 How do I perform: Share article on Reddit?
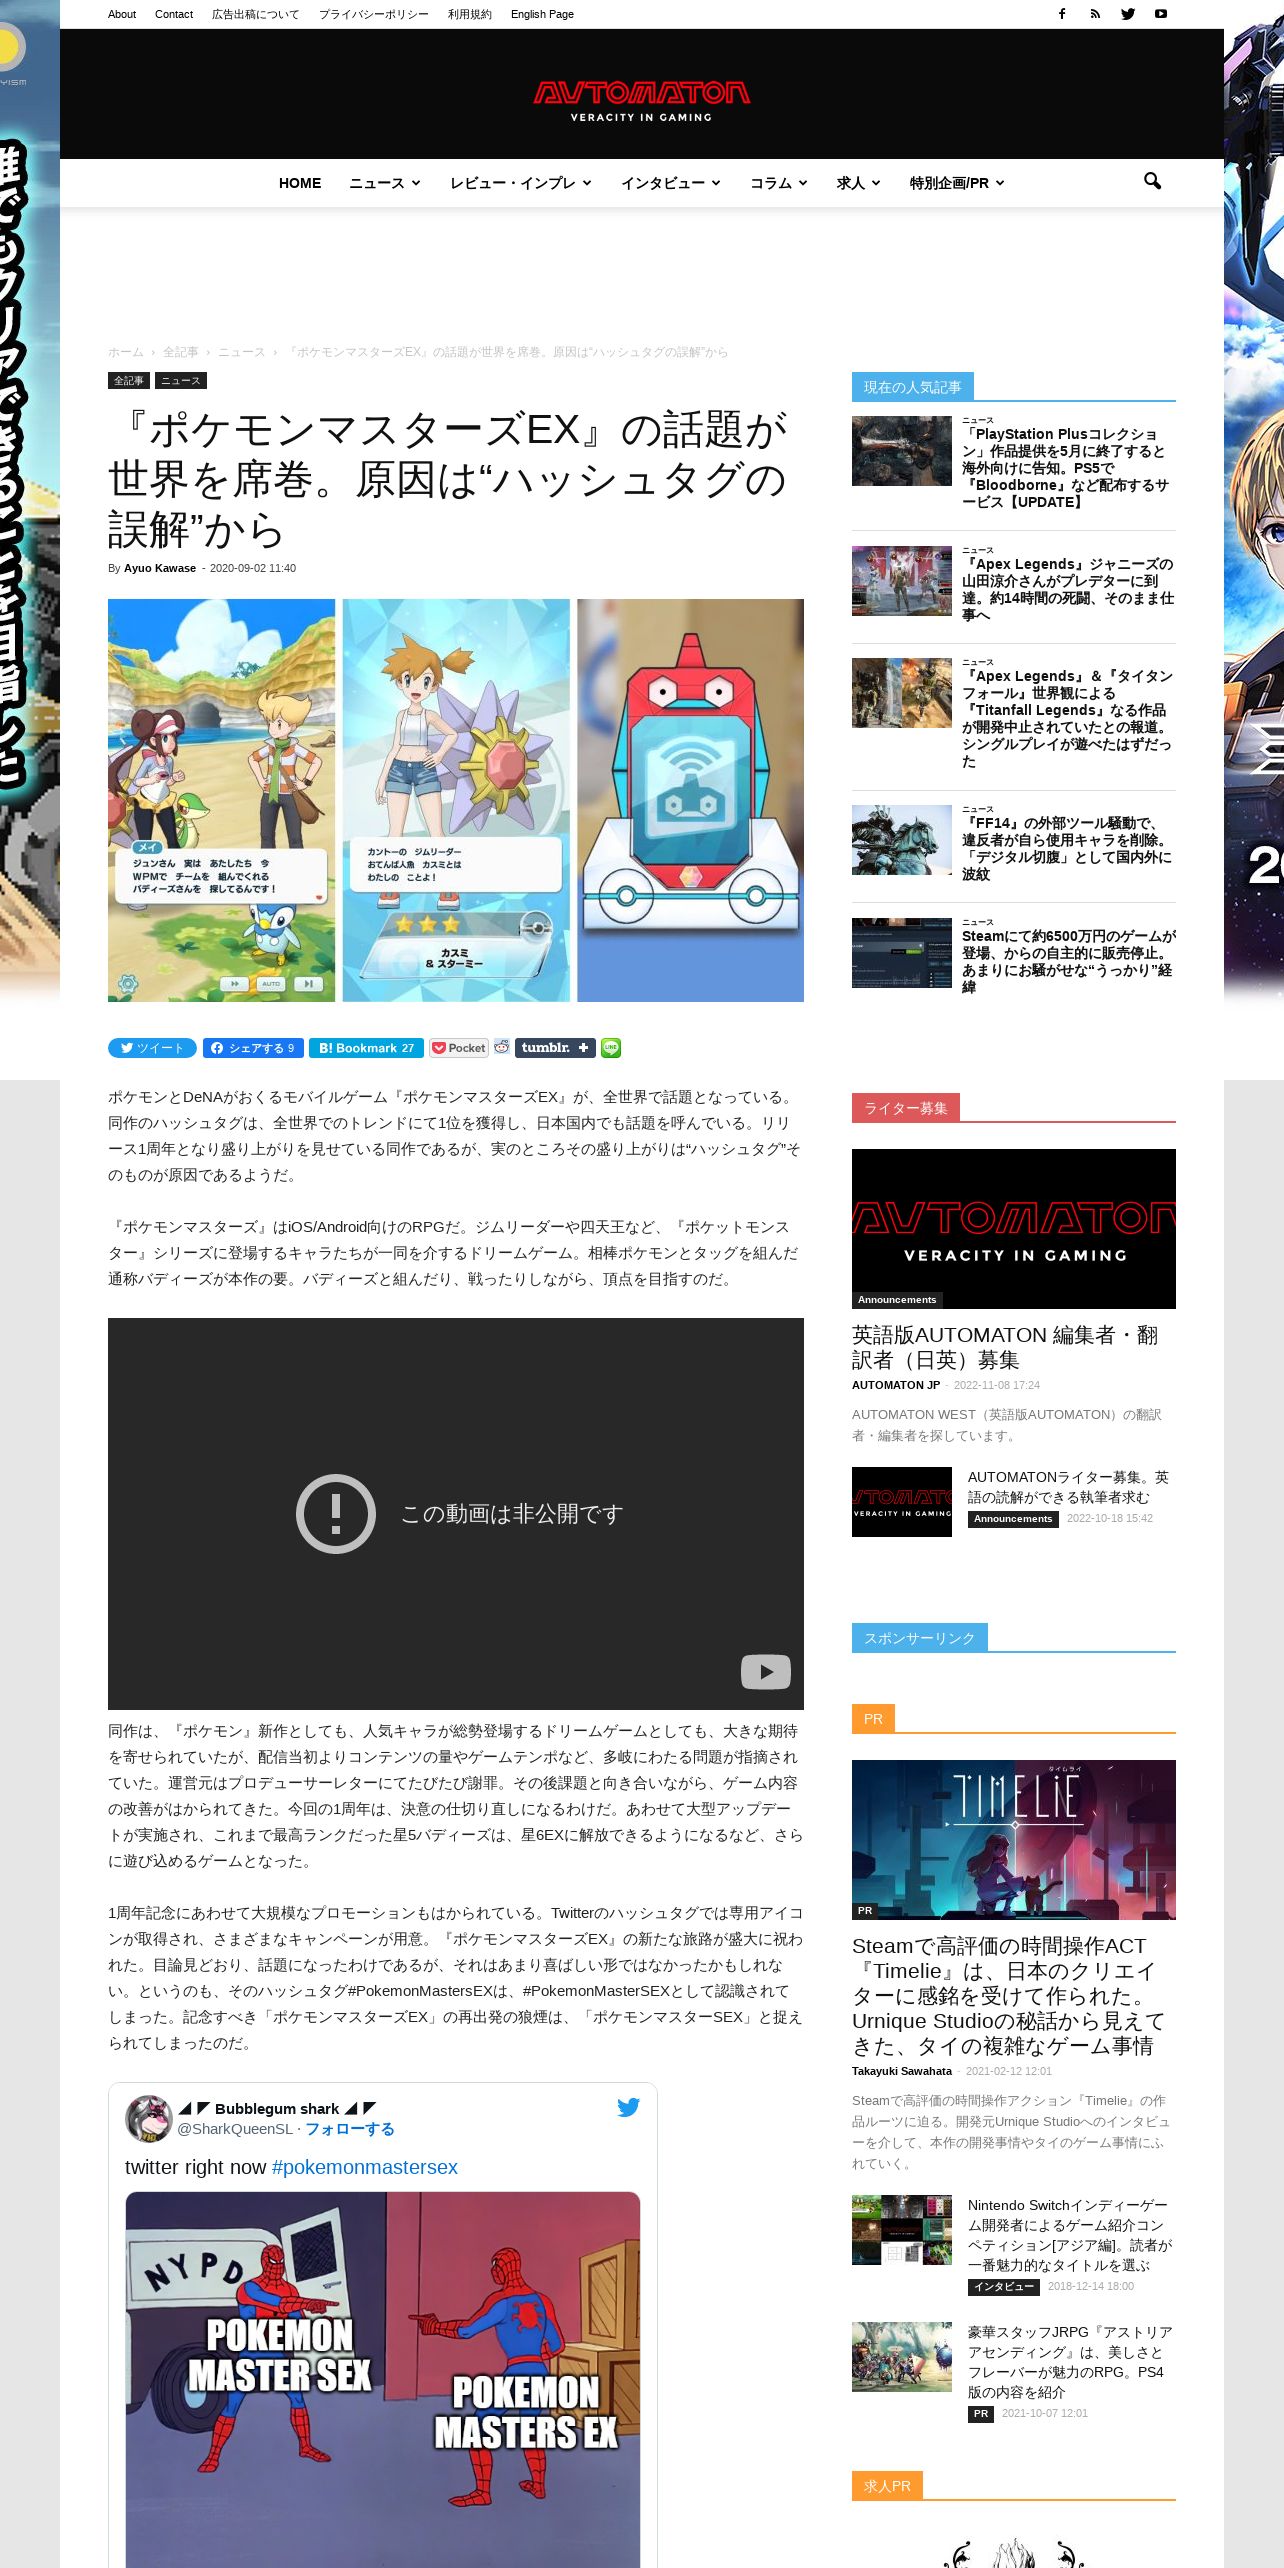point(502,1047)
